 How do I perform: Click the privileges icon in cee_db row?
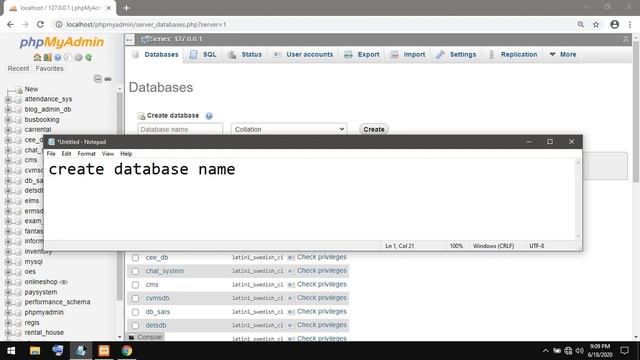[291, 258]
